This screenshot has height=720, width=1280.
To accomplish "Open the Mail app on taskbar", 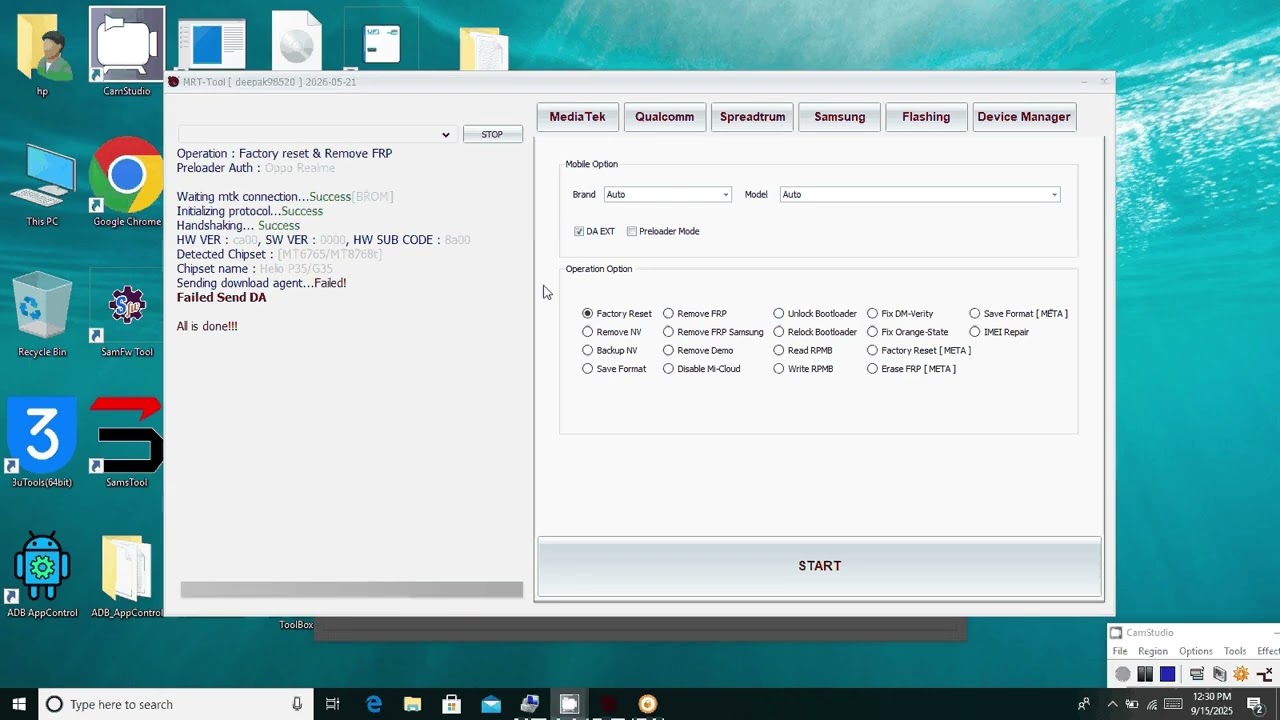I will click(491, 704).
